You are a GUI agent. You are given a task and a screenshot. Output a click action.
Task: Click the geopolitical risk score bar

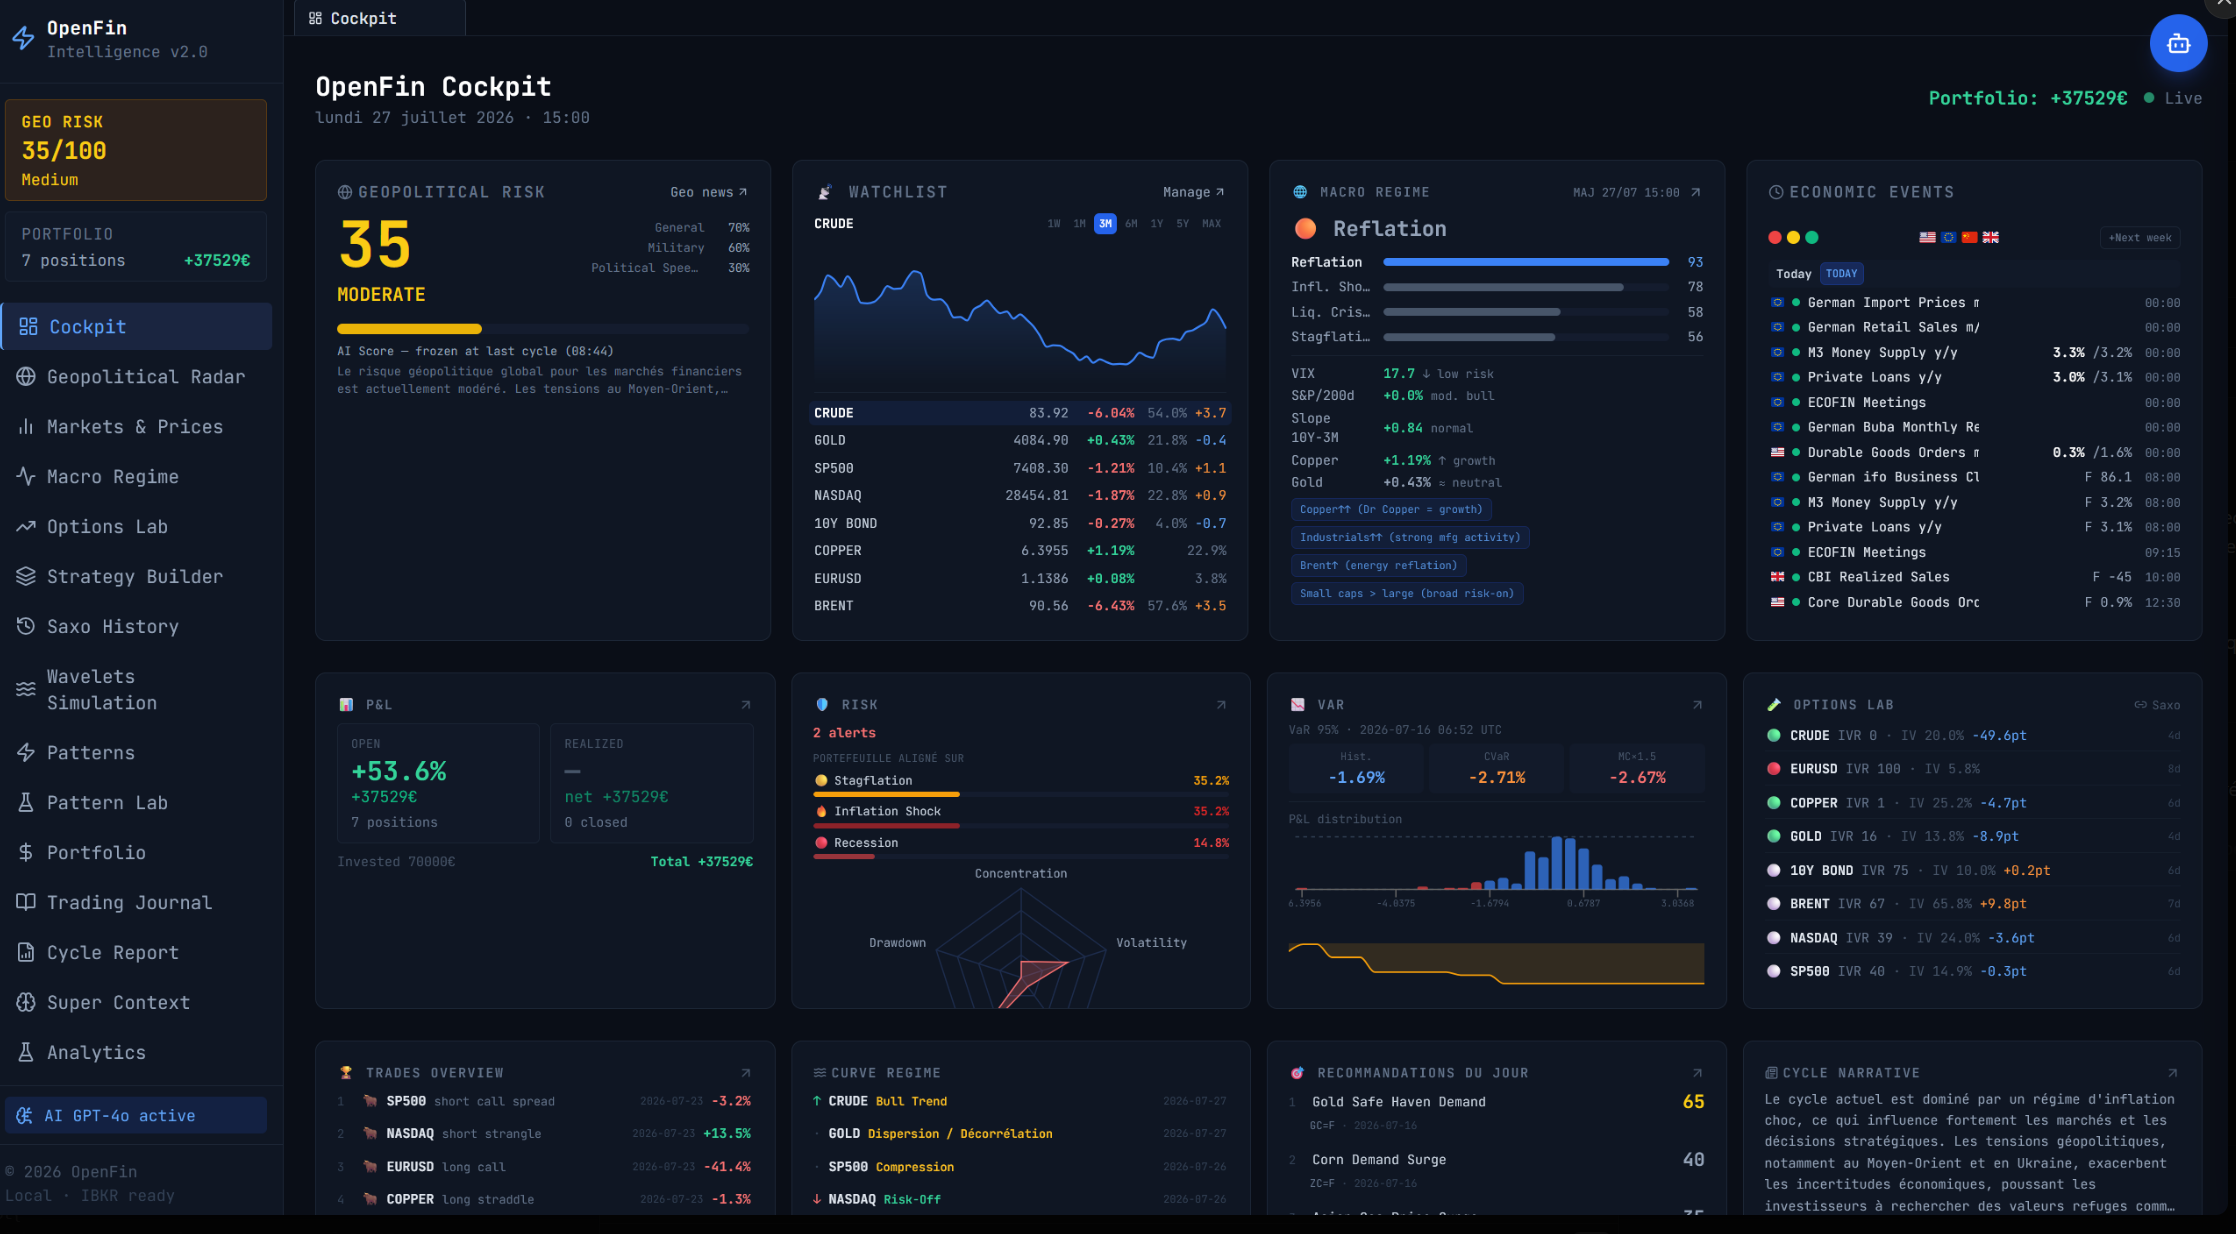coord(543,329)
